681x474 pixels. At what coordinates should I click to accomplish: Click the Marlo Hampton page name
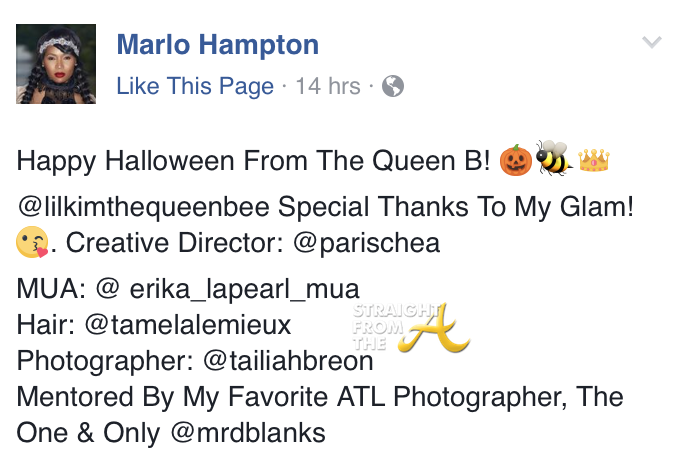click(x=218, y=45)
